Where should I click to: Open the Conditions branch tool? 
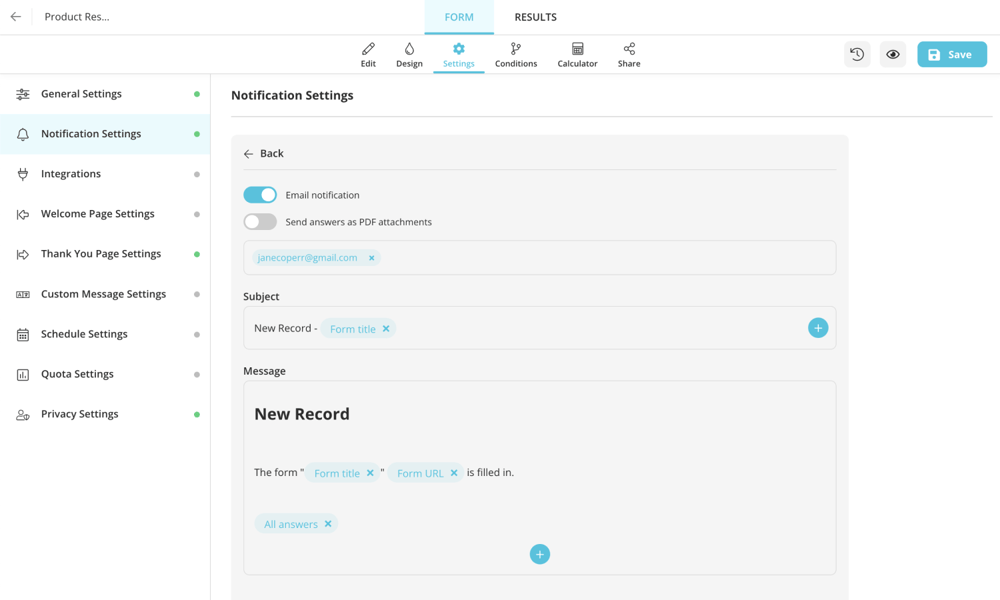[515, 55]
